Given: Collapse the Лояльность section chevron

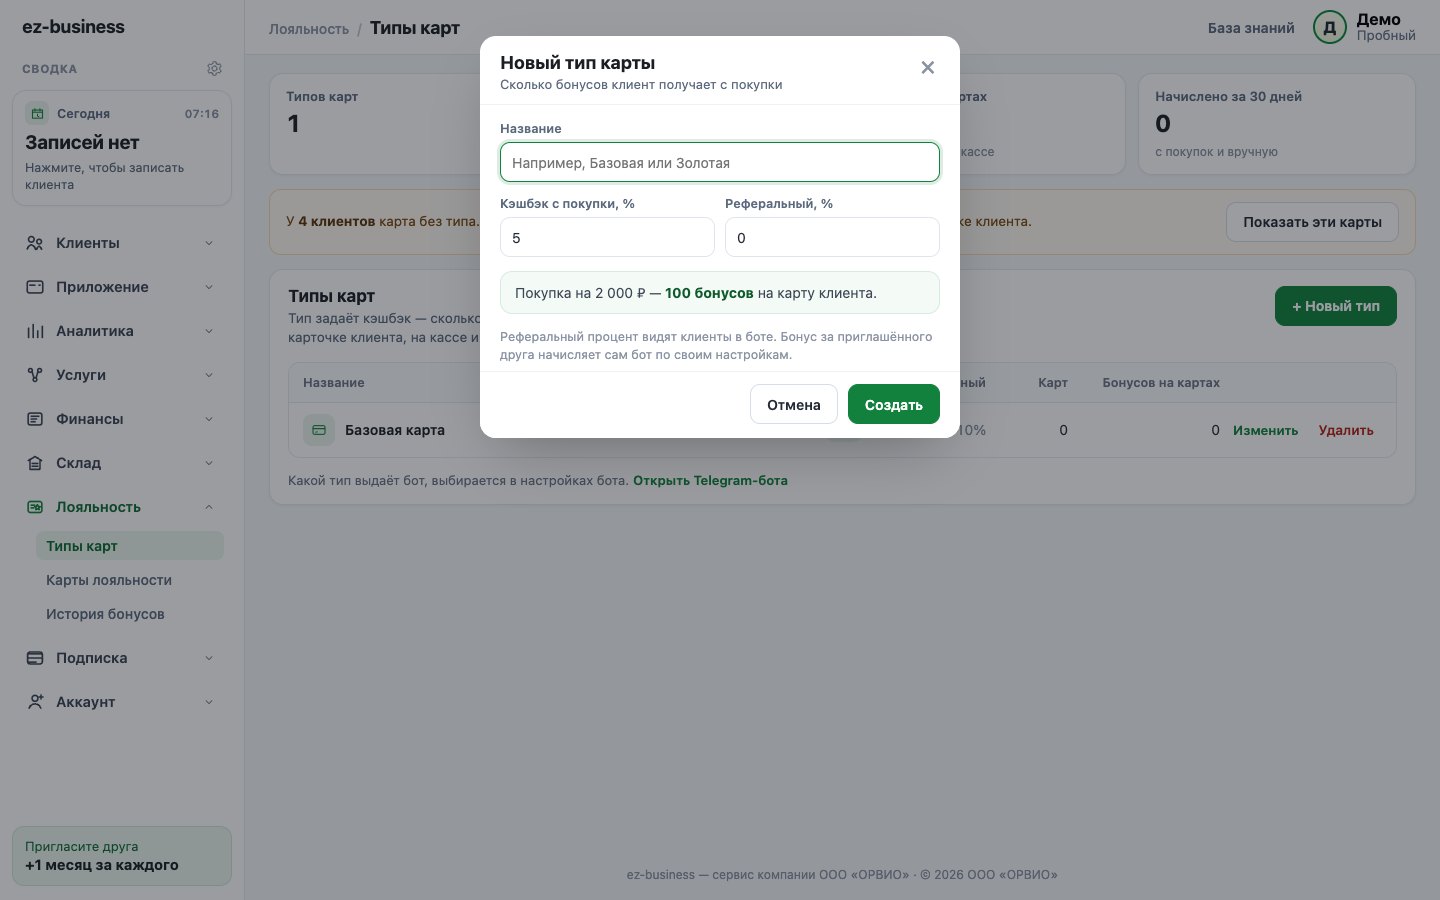Looking at the screenshot, I should [x=209, y=507].
